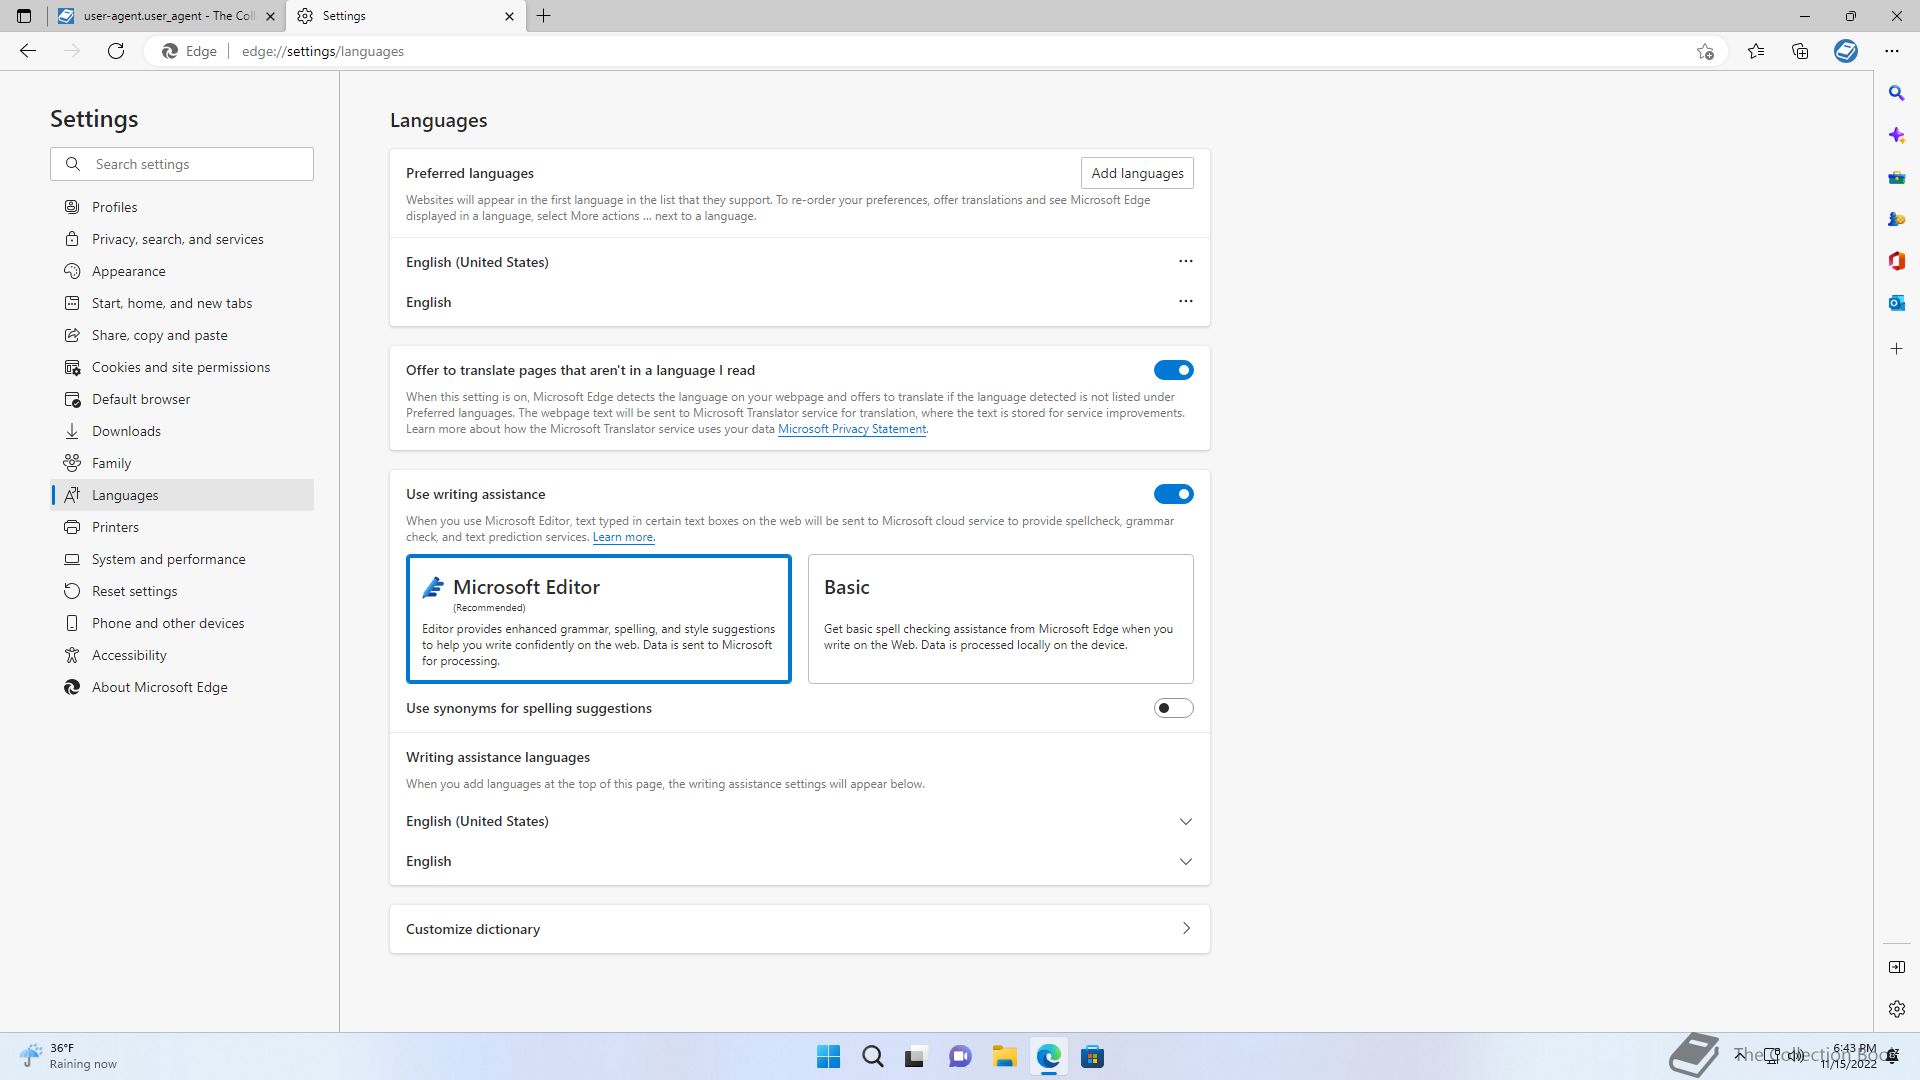Open writing assistance Learn more link
Viewport: 1920px width, 1080px height.
(623, 537)
